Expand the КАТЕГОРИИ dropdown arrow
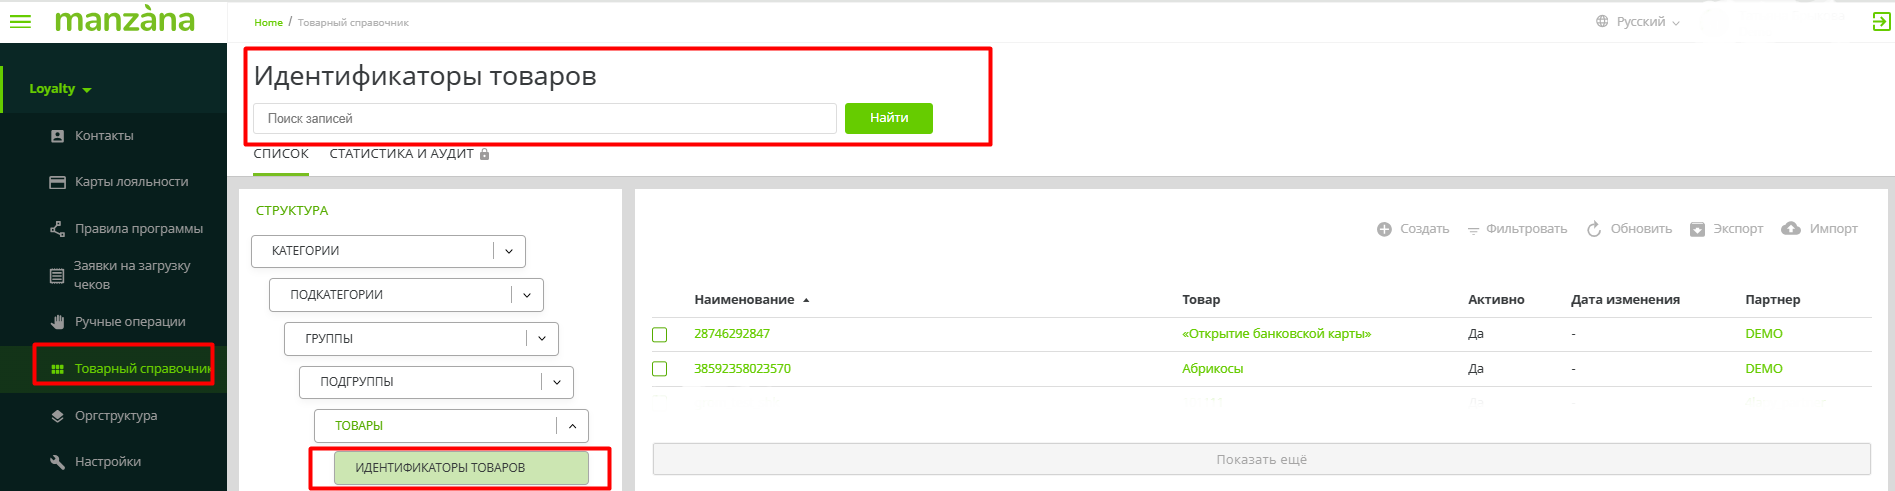This screenshot has width=1895, height=491. coord(509,251)
